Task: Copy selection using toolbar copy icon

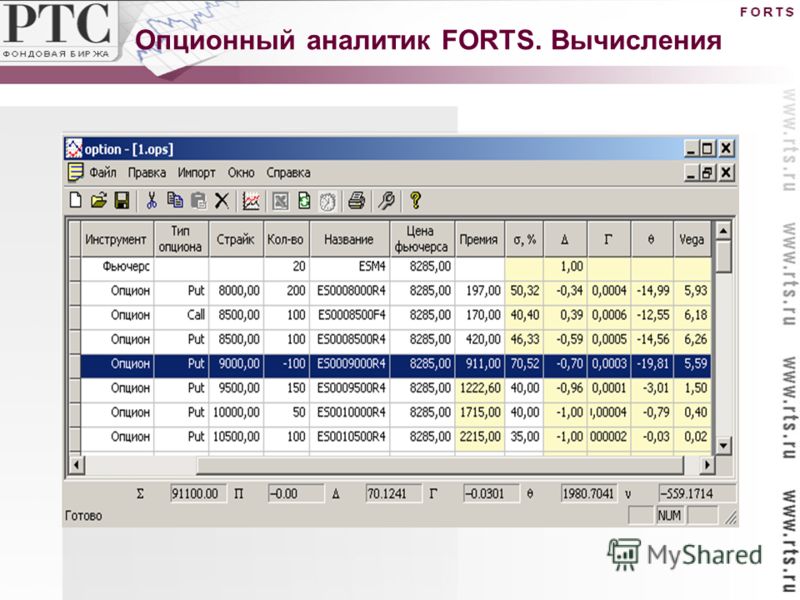Action: [175, 201]
